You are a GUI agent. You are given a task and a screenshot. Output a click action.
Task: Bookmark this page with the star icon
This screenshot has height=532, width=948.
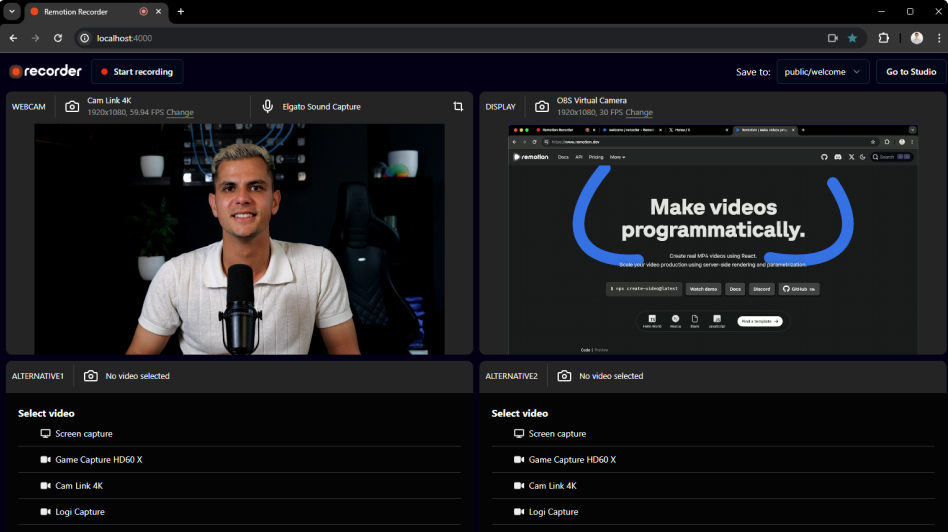tap(853, 38)
